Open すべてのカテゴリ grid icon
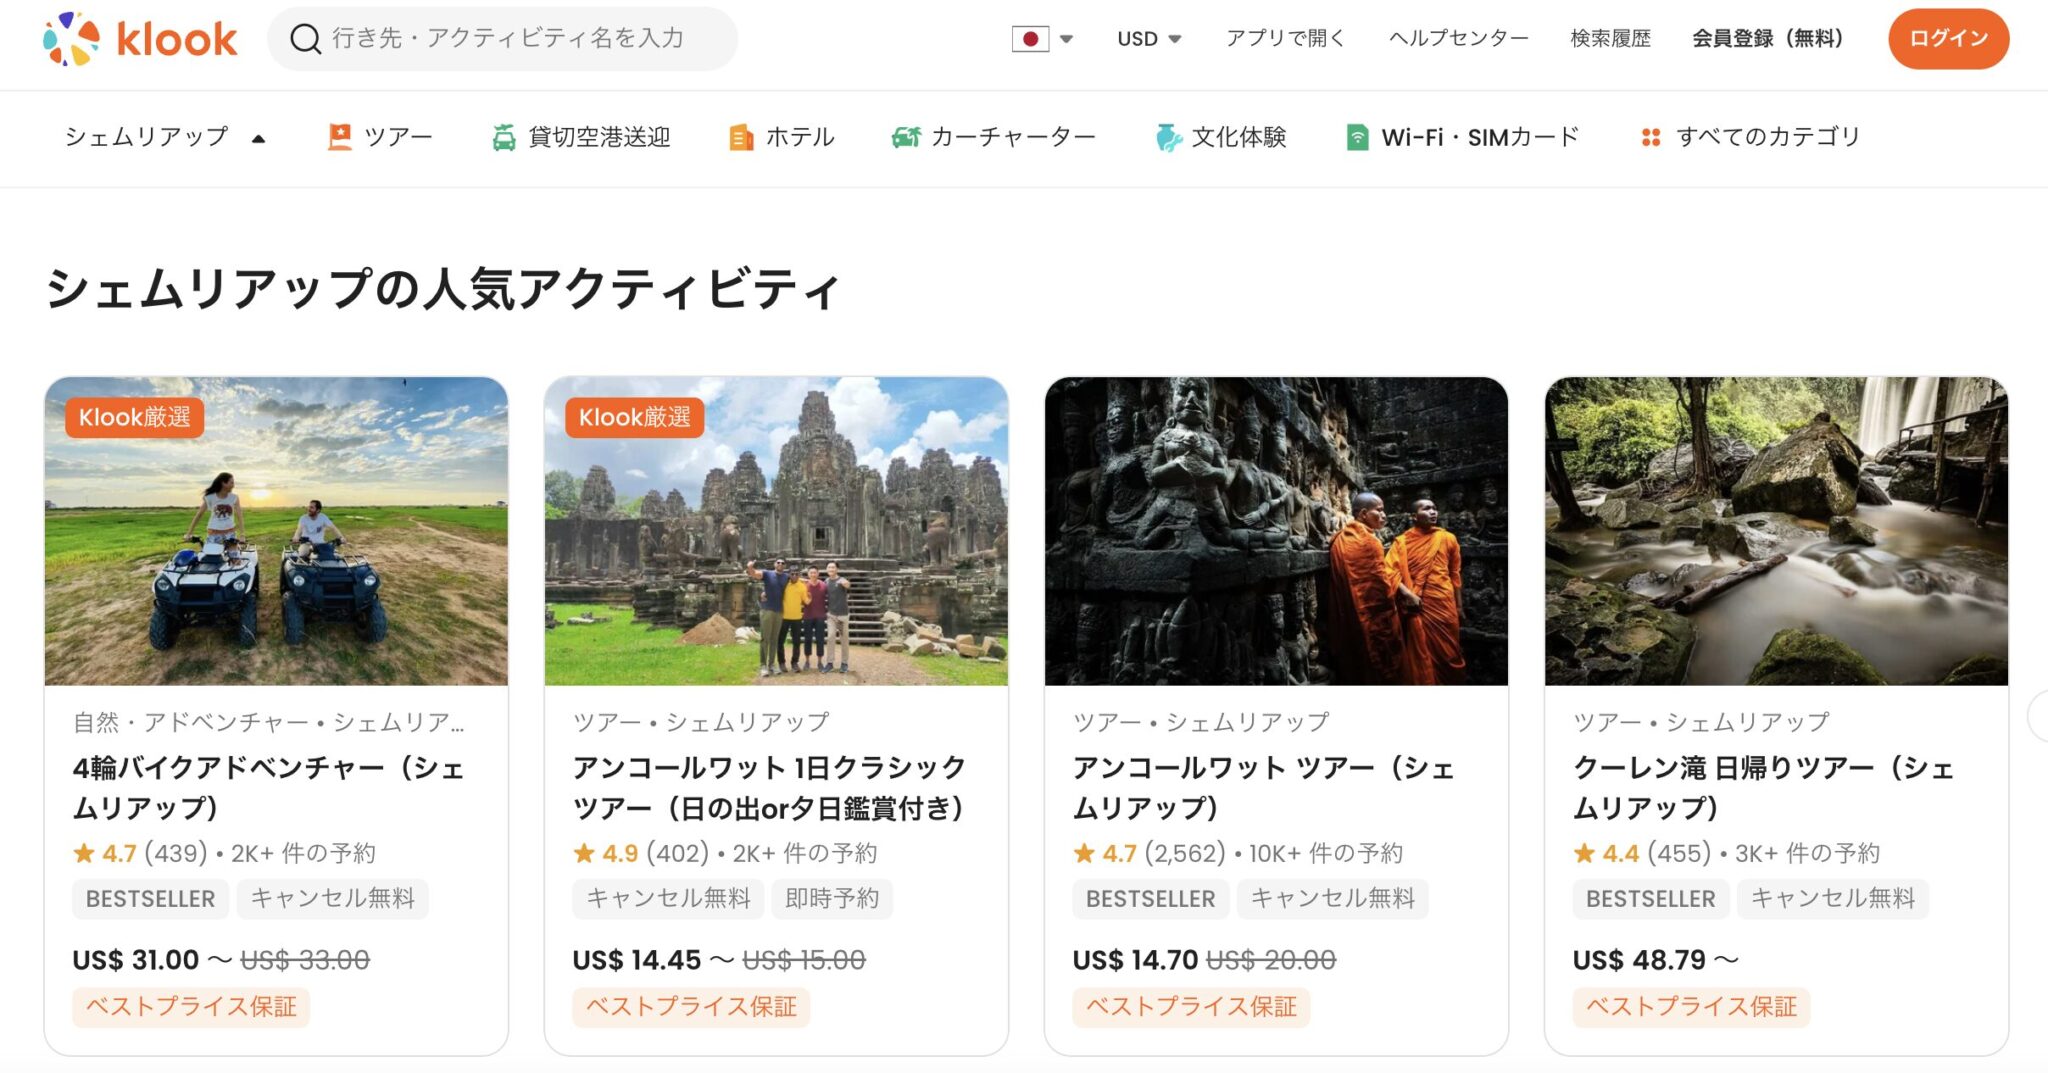Image resolution: width=2048 pixels, height=1073 pixels. point(1650,136)
